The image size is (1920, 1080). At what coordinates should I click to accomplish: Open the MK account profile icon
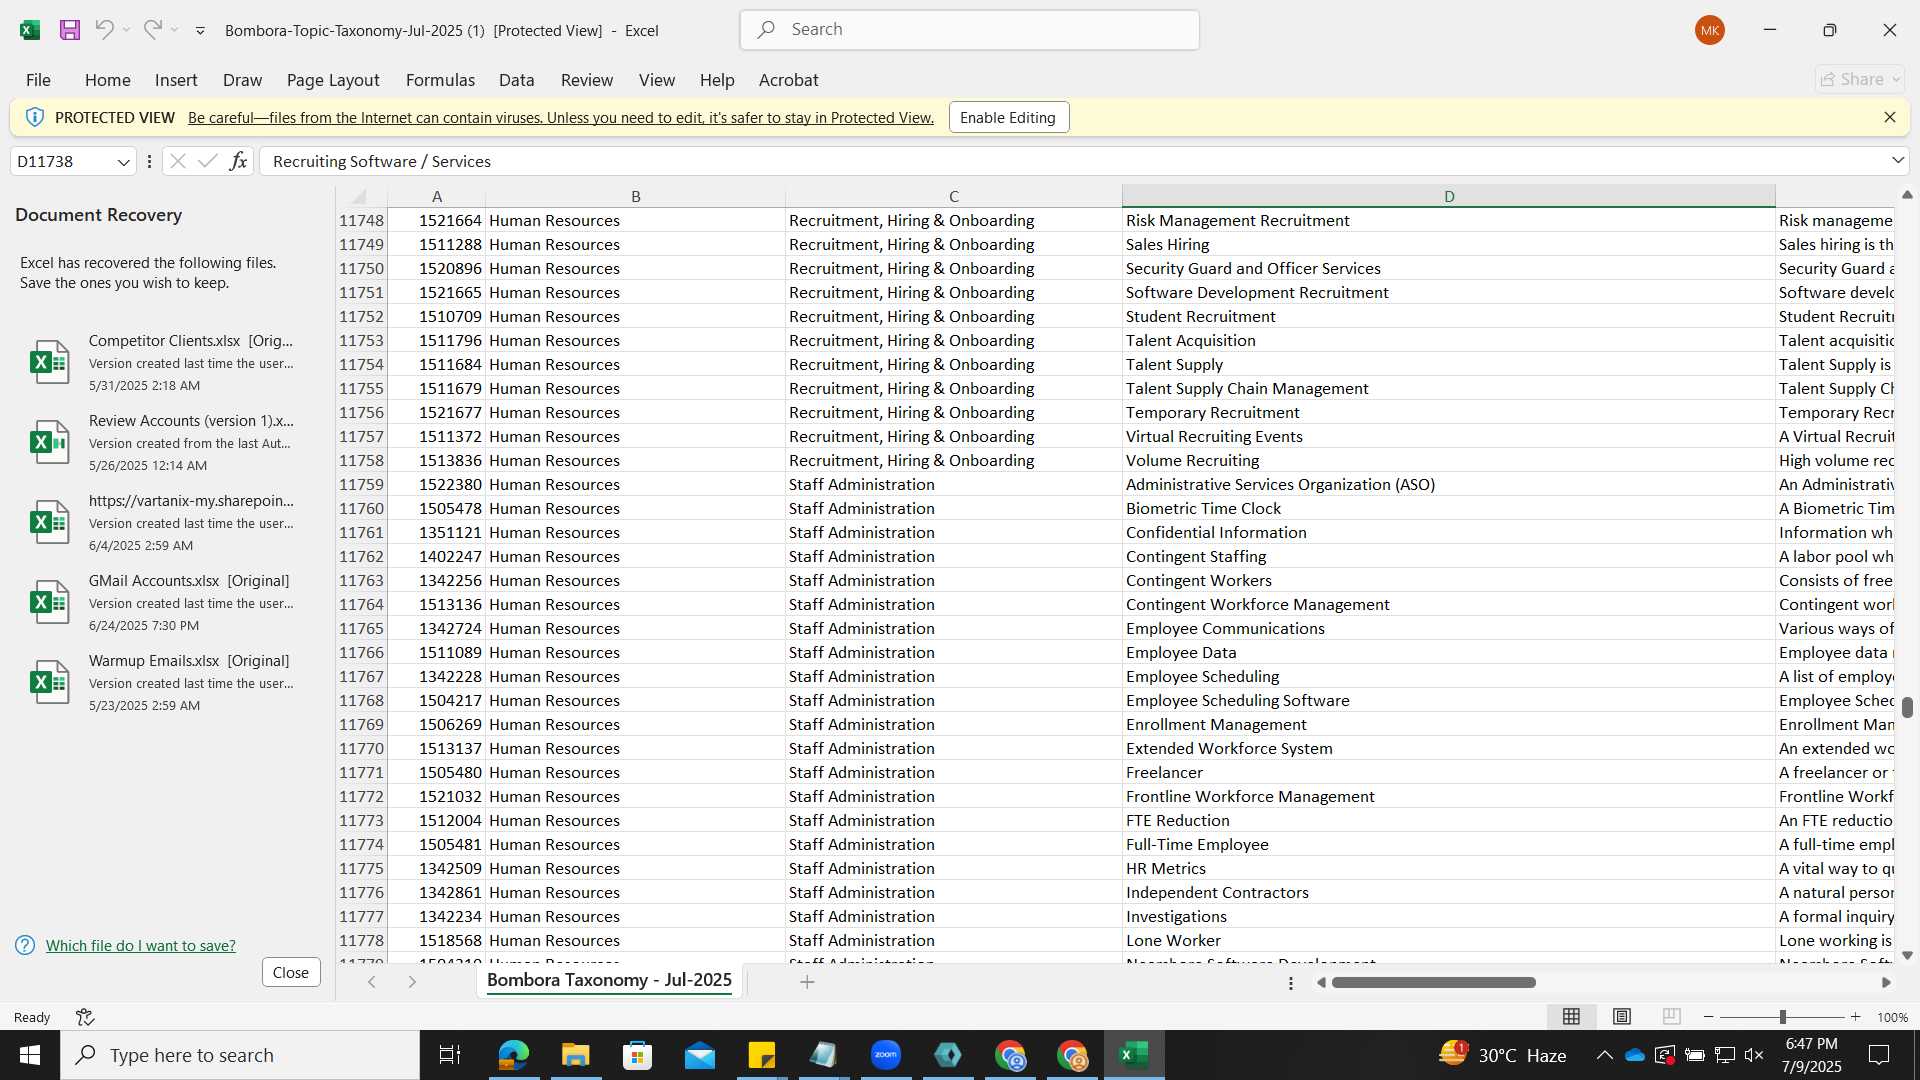1709,30
